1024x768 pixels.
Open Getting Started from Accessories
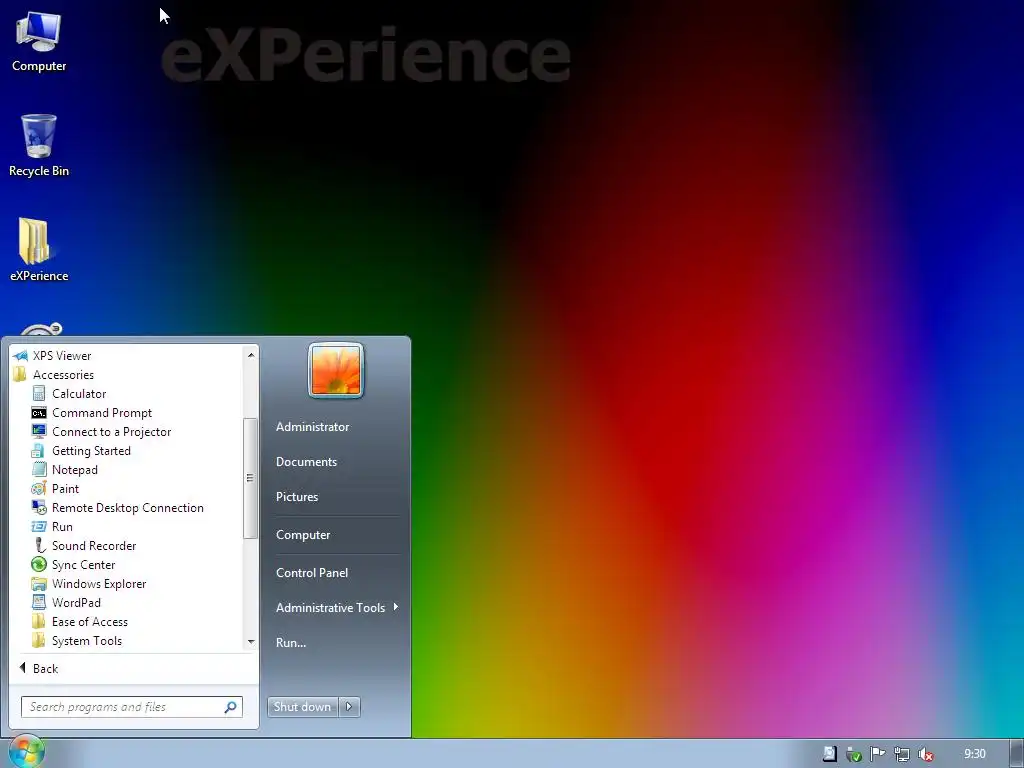(x=91, y=451)
